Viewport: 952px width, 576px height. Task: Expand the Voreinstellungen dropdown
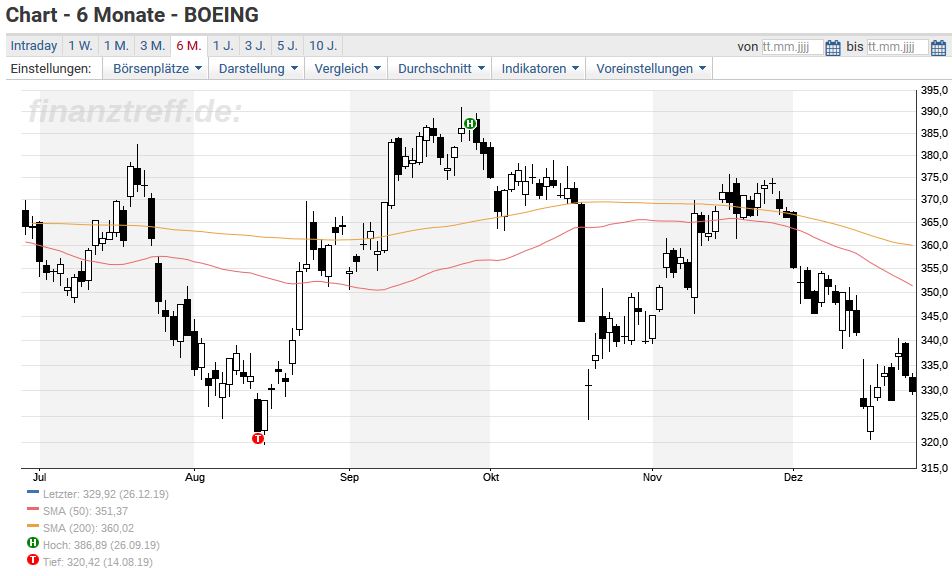(650, 69)
